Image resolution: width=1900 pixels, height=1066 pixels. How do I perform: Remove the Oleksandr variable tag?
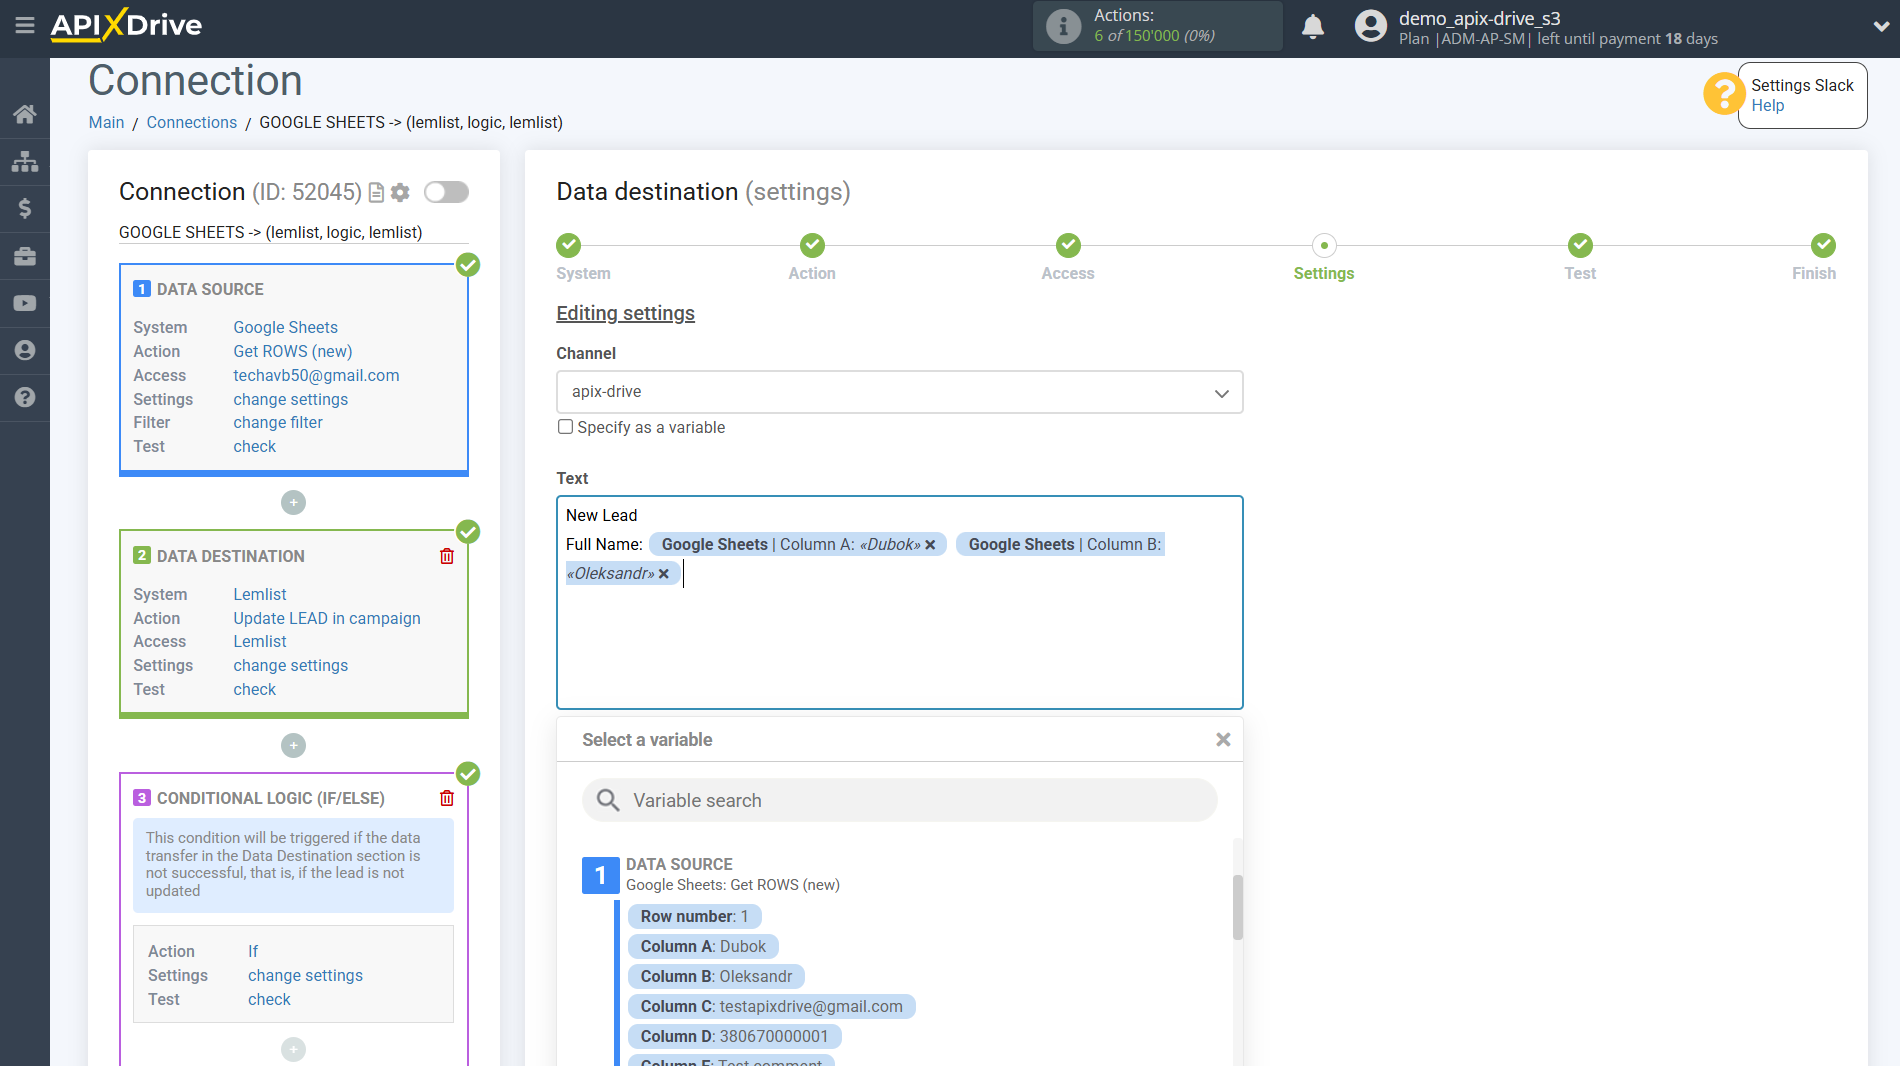(664, 574)
